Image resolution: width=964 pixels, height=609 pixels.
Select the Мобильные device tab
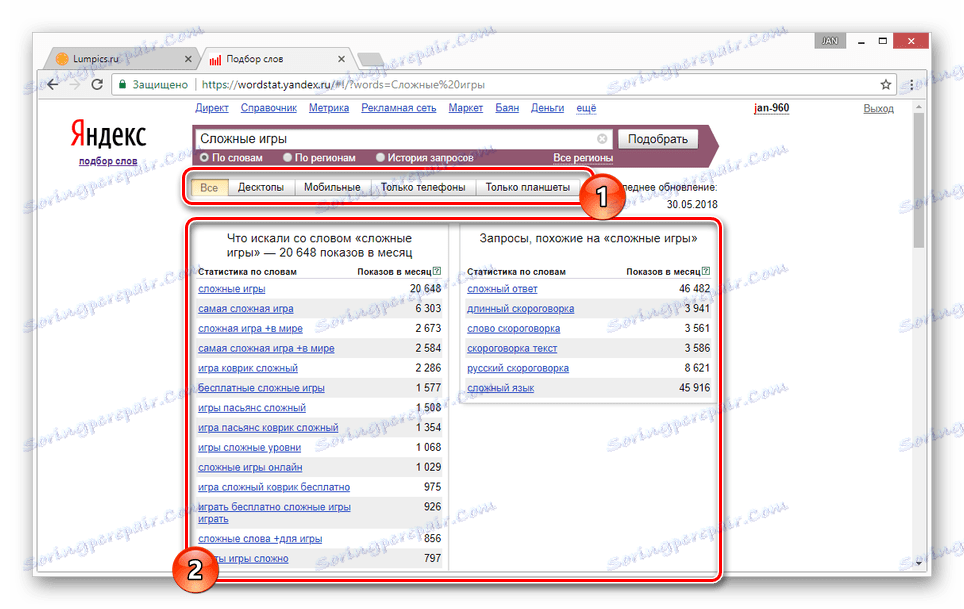click(x=332, y=187)
